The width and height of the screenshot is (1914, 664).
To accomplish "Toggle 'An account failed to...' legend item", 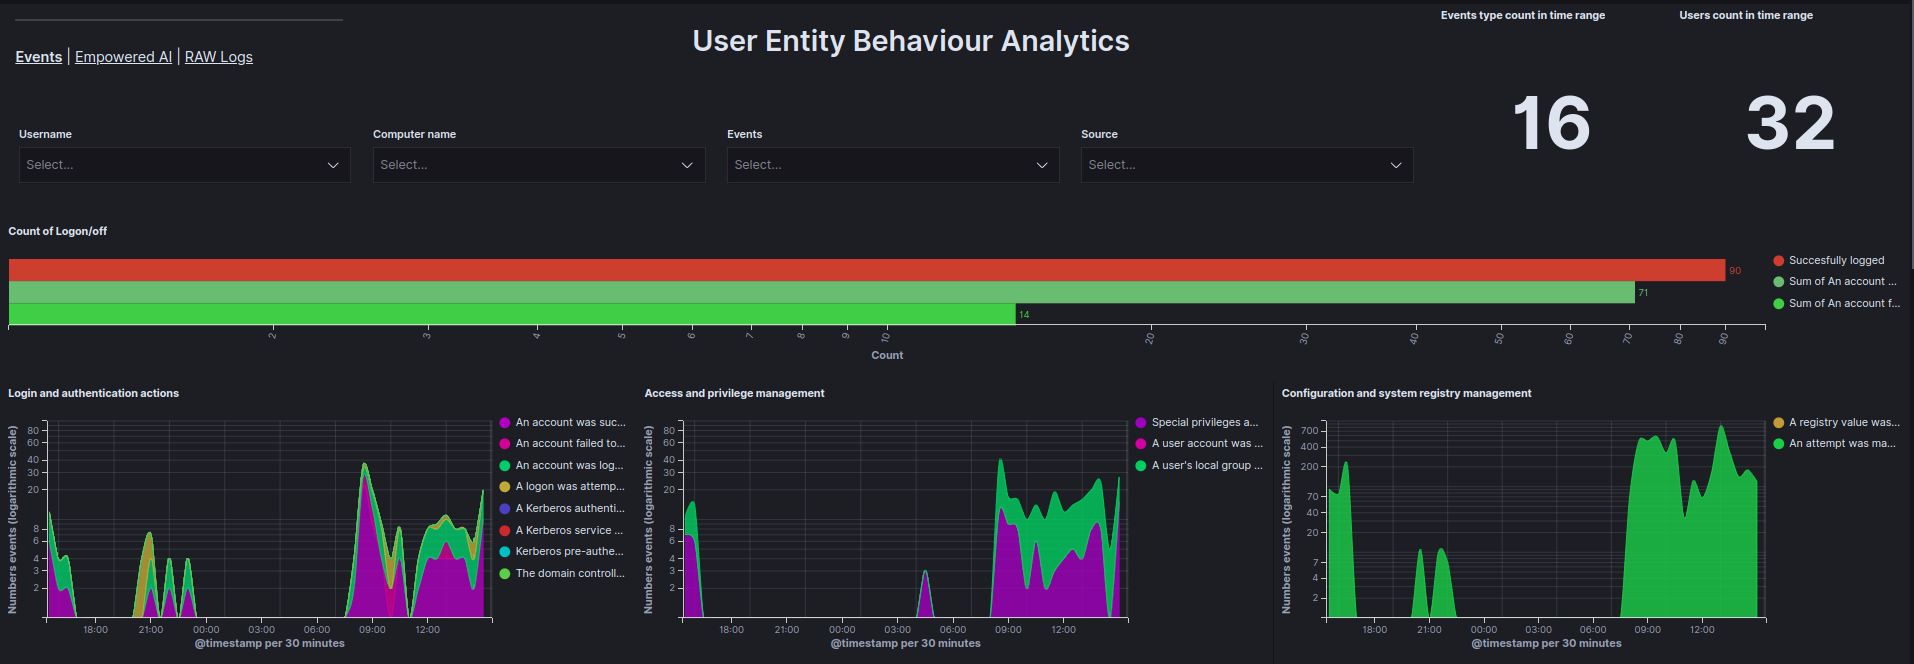I will point(569,443).
